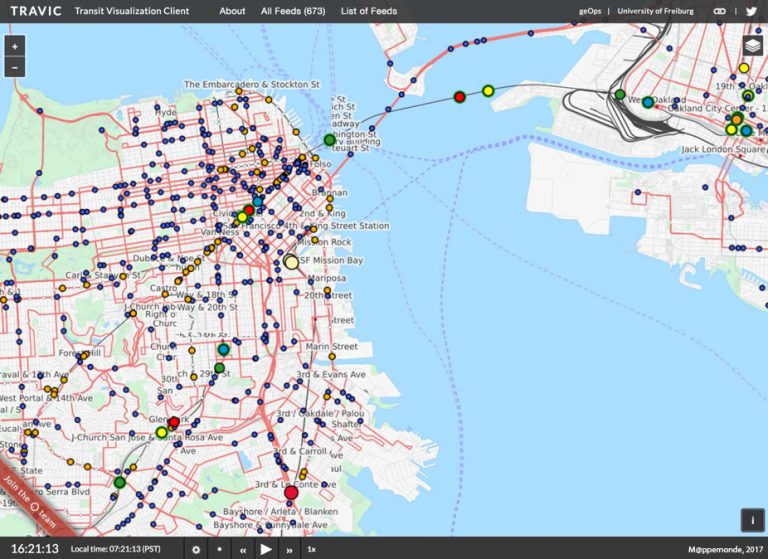This screenshot has width=768, height=559.
Task: Follow the University of Freiburg link
Action: click(x=655, y=11)
